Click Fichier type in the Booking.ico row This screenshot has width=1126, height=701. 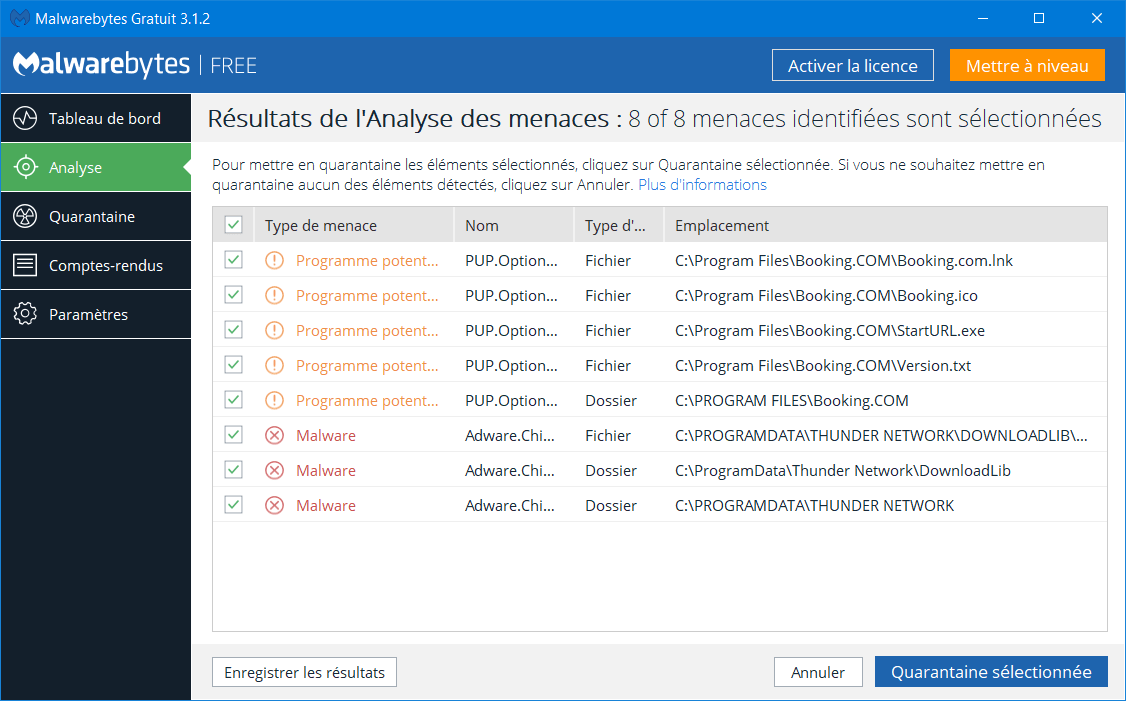click(608, 295)
